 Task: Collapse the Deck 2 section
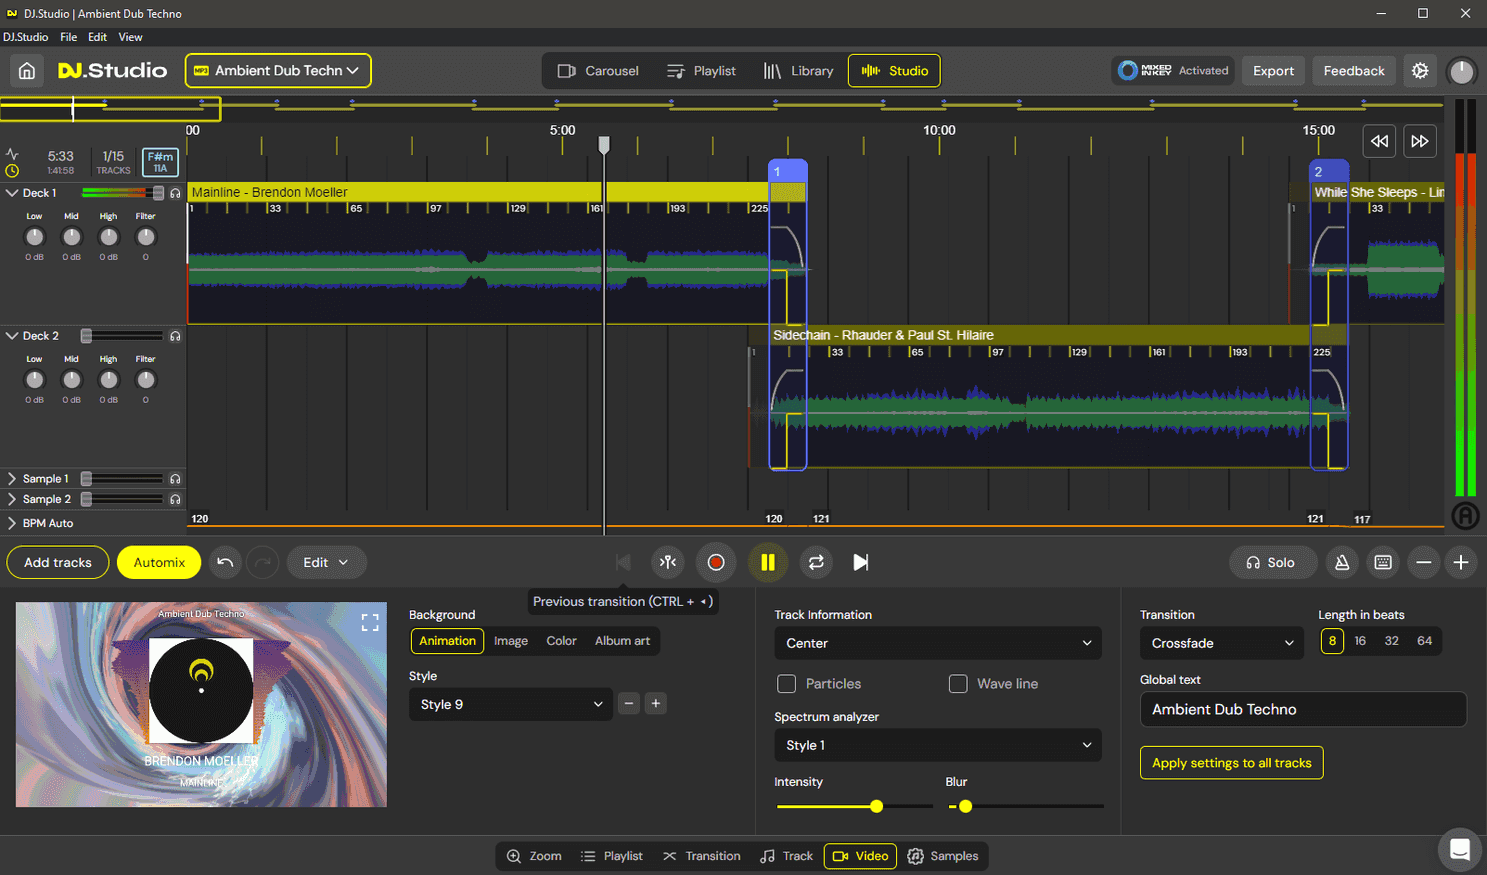(13, 335)
